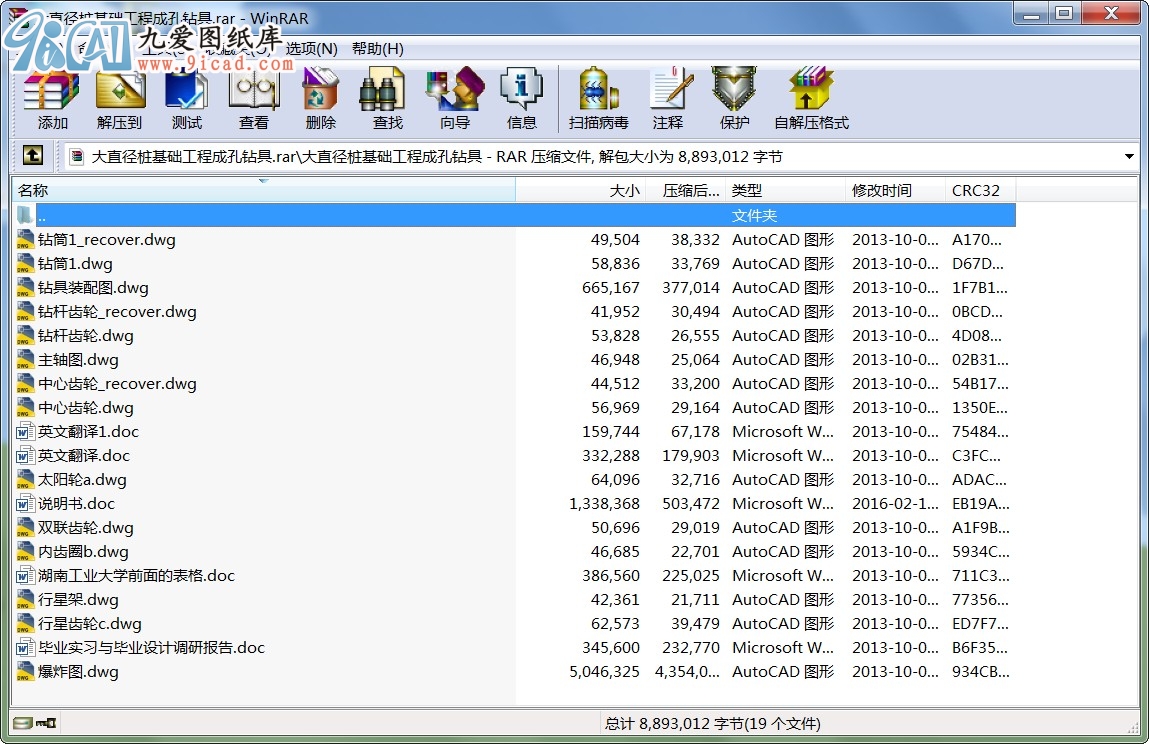Click the Add (添加) toolbar icon
Image resolution: width=1149 pixels, height=744 pixels.
51,89
